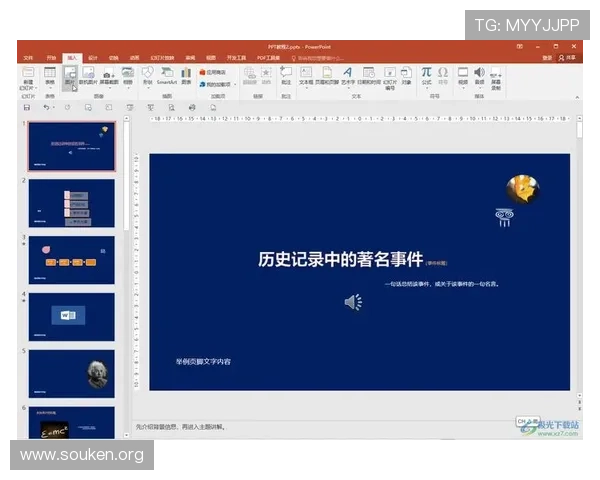Switch to the 动画 Animations tab
Screen dimensions: 600x480
point(134,58)
